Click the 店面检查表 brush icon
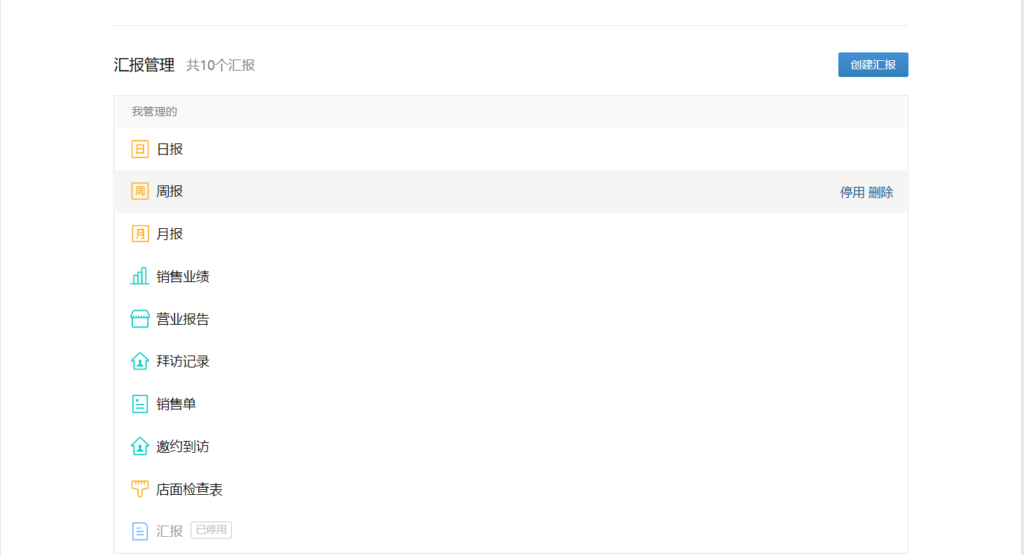1024x555 pixels. [140, 488]
